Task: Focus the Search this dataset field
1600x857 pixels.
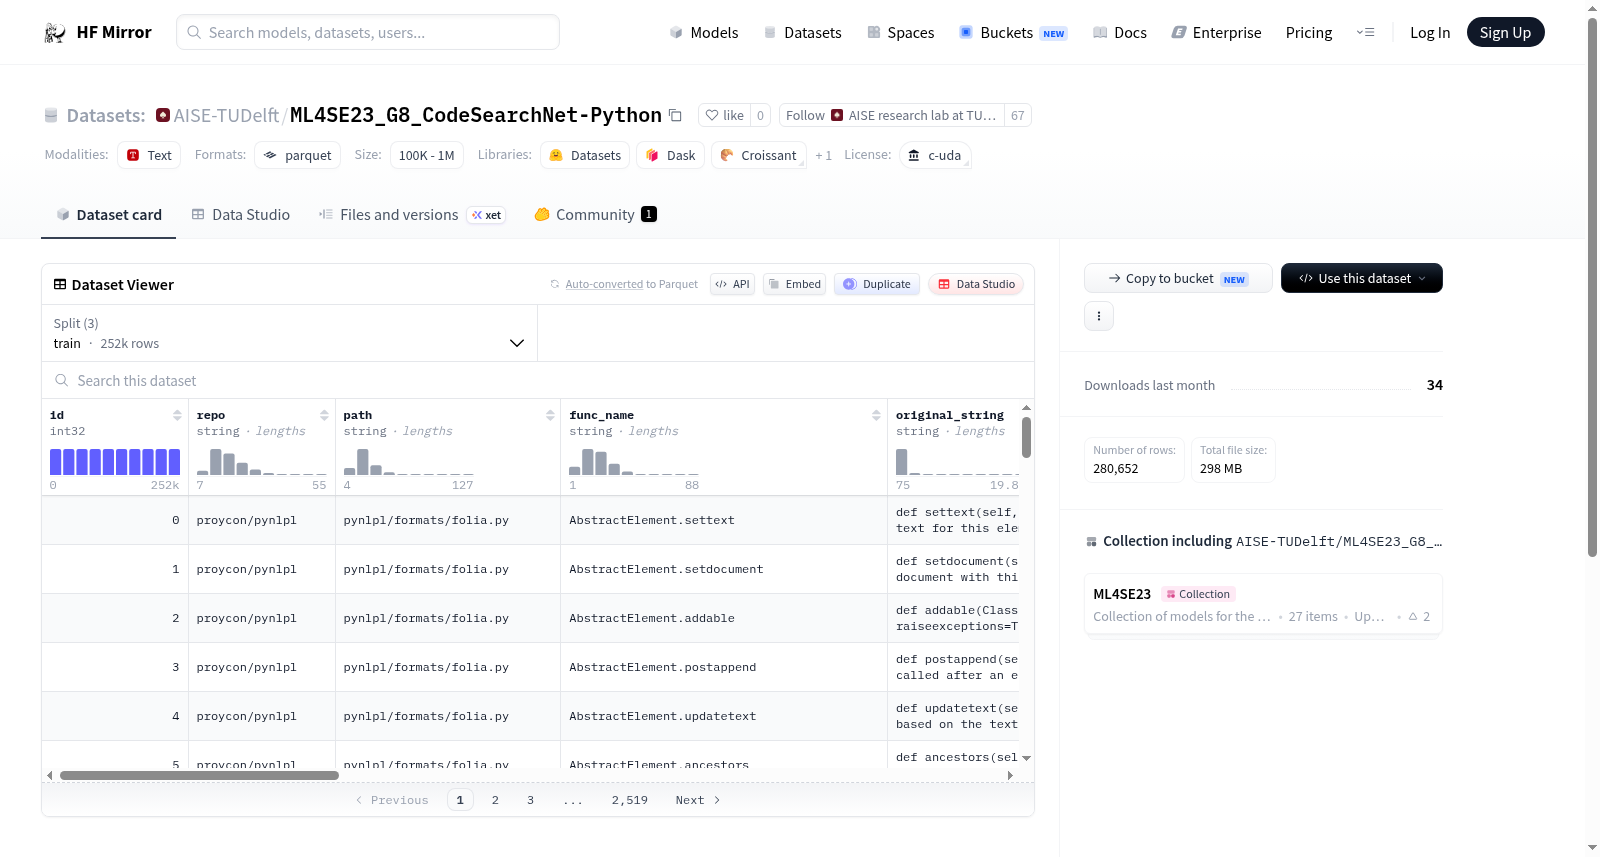Action: click(x=538, y=381)
